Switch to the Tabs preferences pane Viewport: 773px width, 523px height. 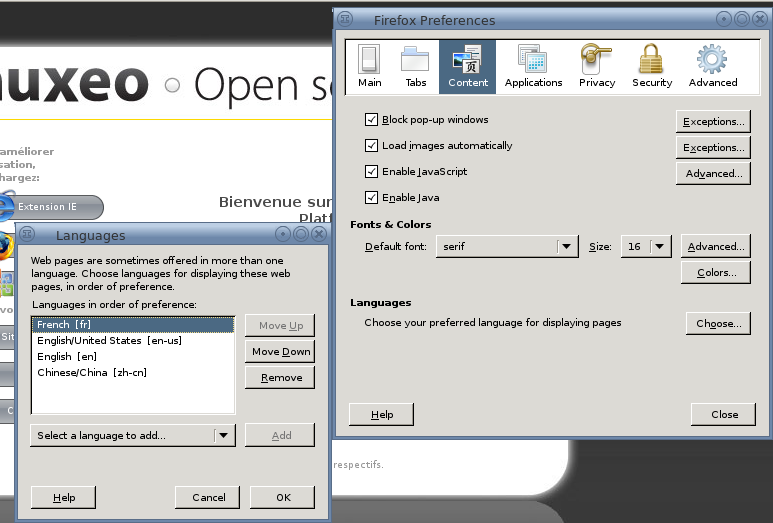(416, 67)
